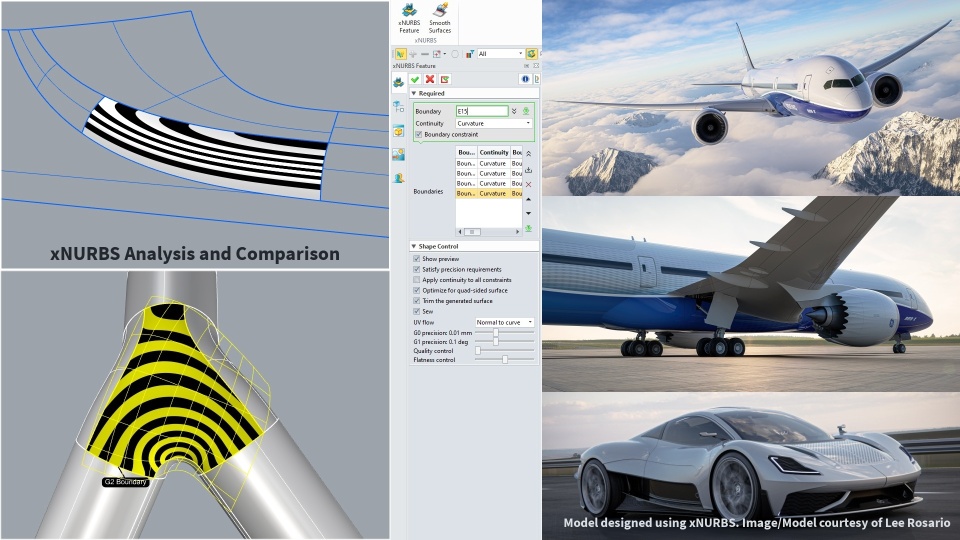Toggle the Boundary constraint checkbox

[x=418, y=134]
